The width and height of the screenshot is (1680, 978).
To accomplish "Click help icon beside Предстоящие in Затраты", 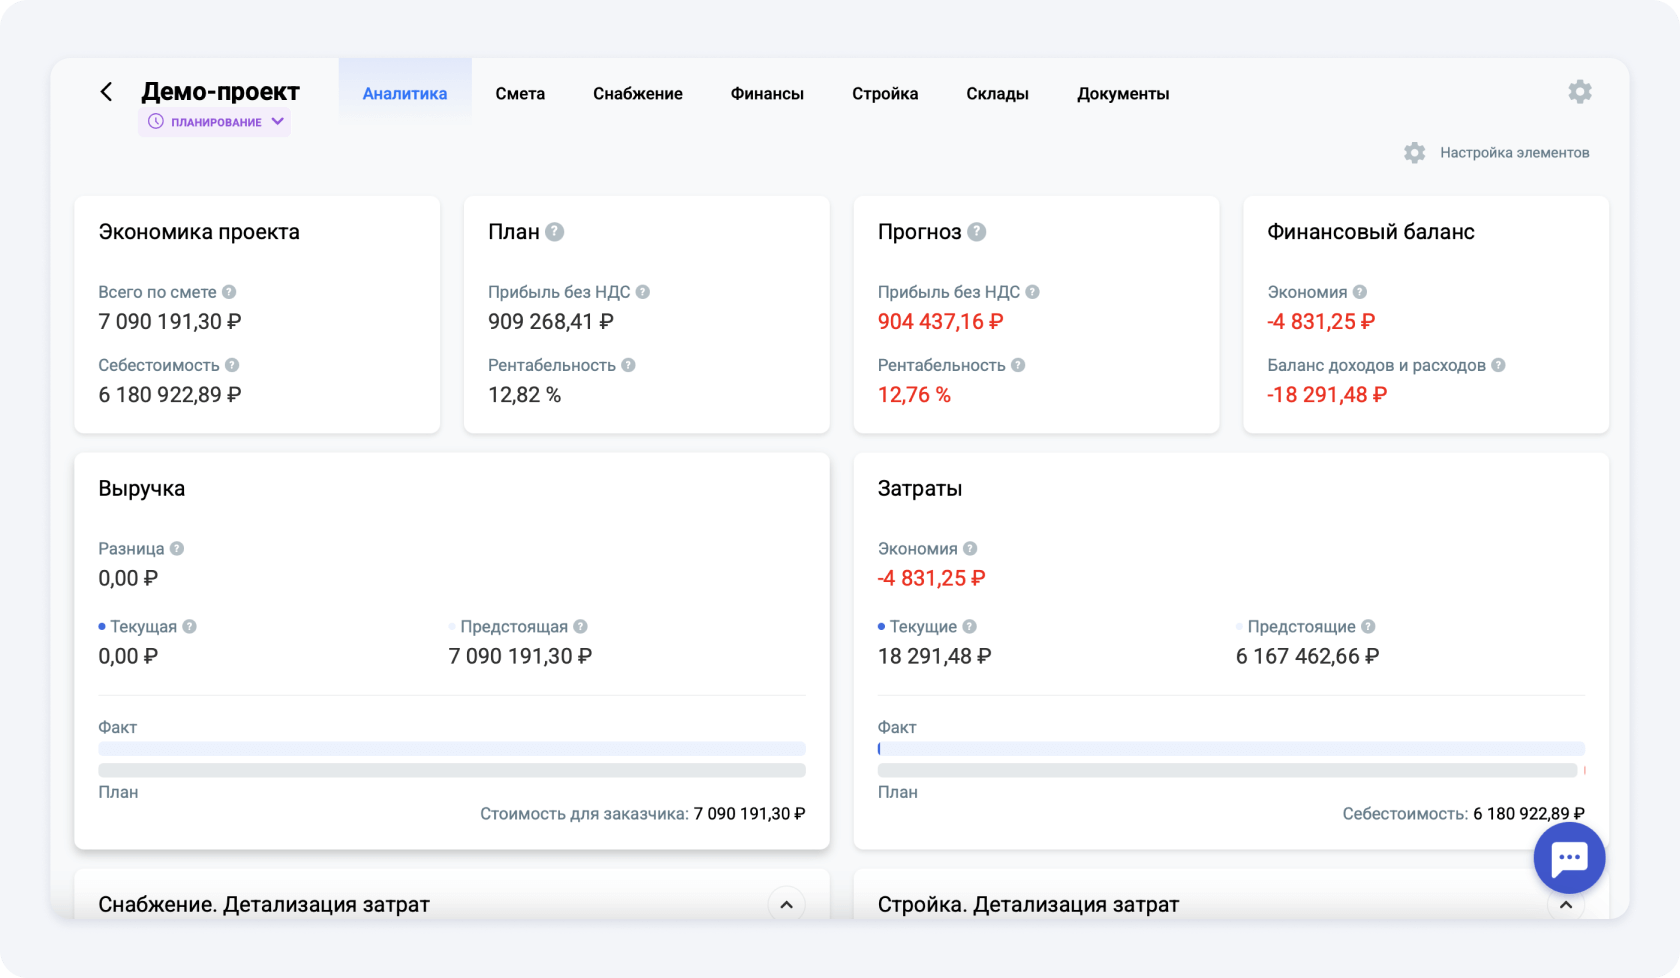I will [1368, 627].
